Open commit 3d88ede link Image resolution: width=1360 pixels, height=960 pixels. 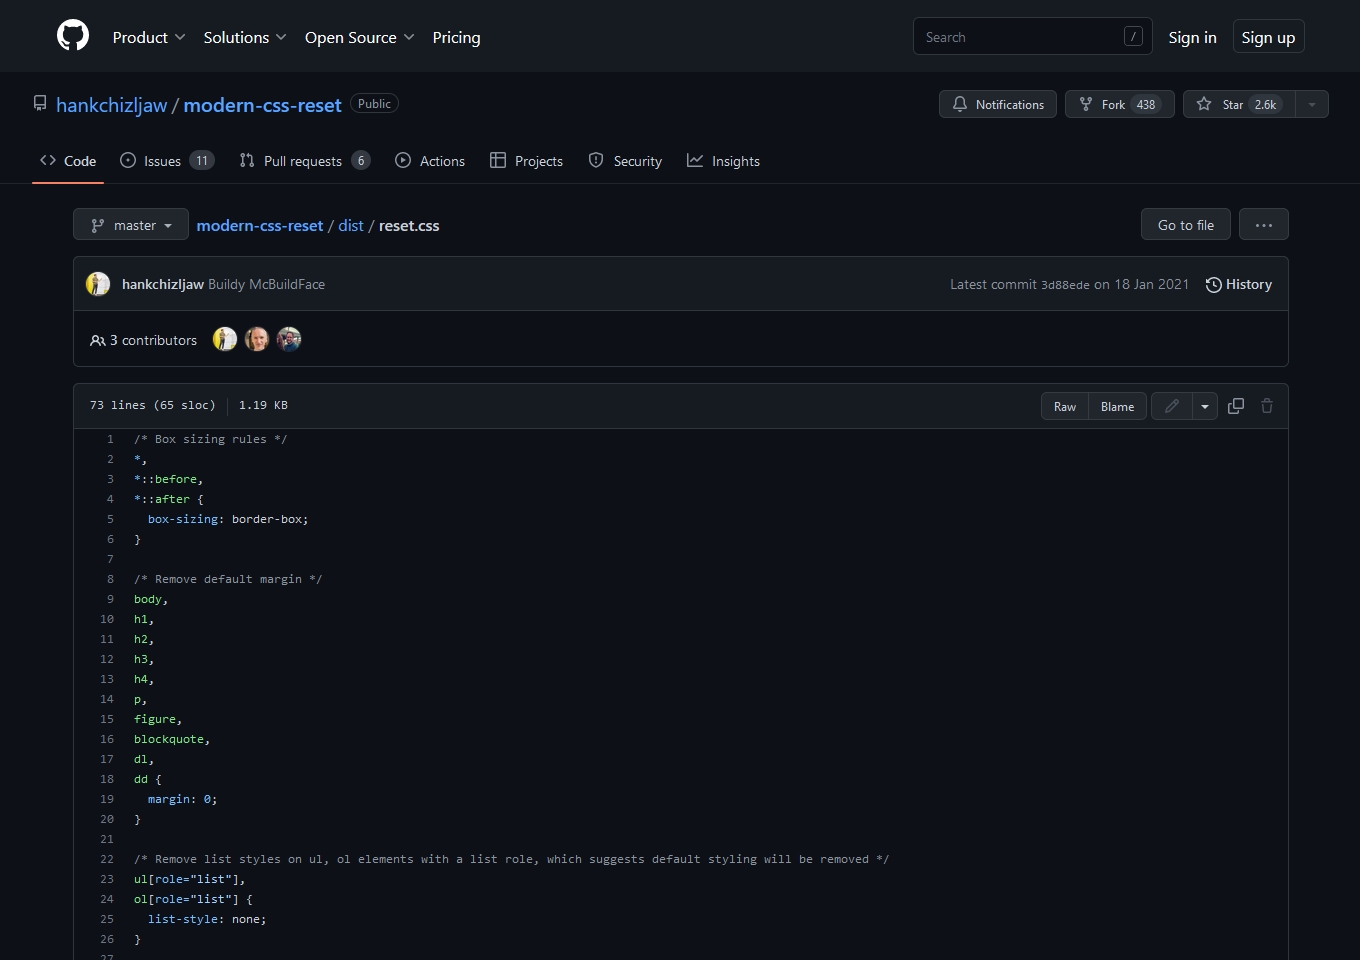(x=1065, y=285)
